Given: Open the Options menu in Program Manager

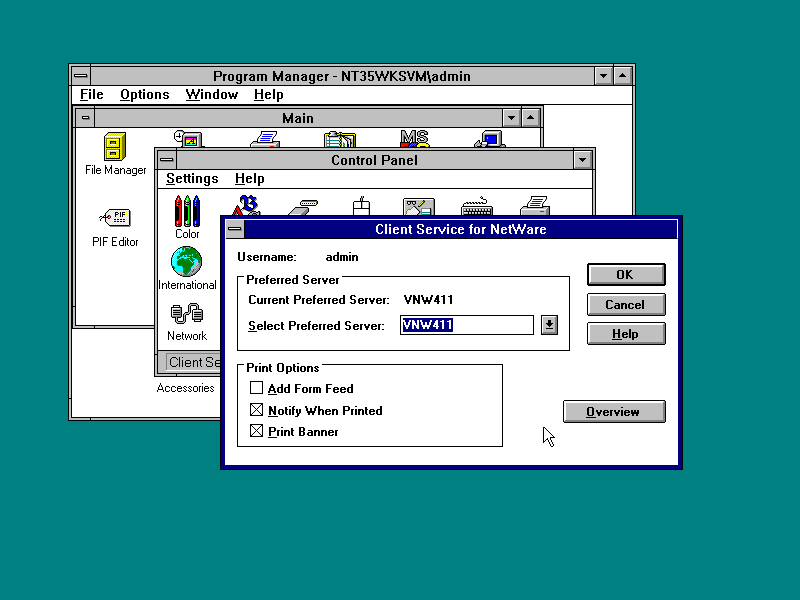Looking at the screenshot, I should 144,94.
